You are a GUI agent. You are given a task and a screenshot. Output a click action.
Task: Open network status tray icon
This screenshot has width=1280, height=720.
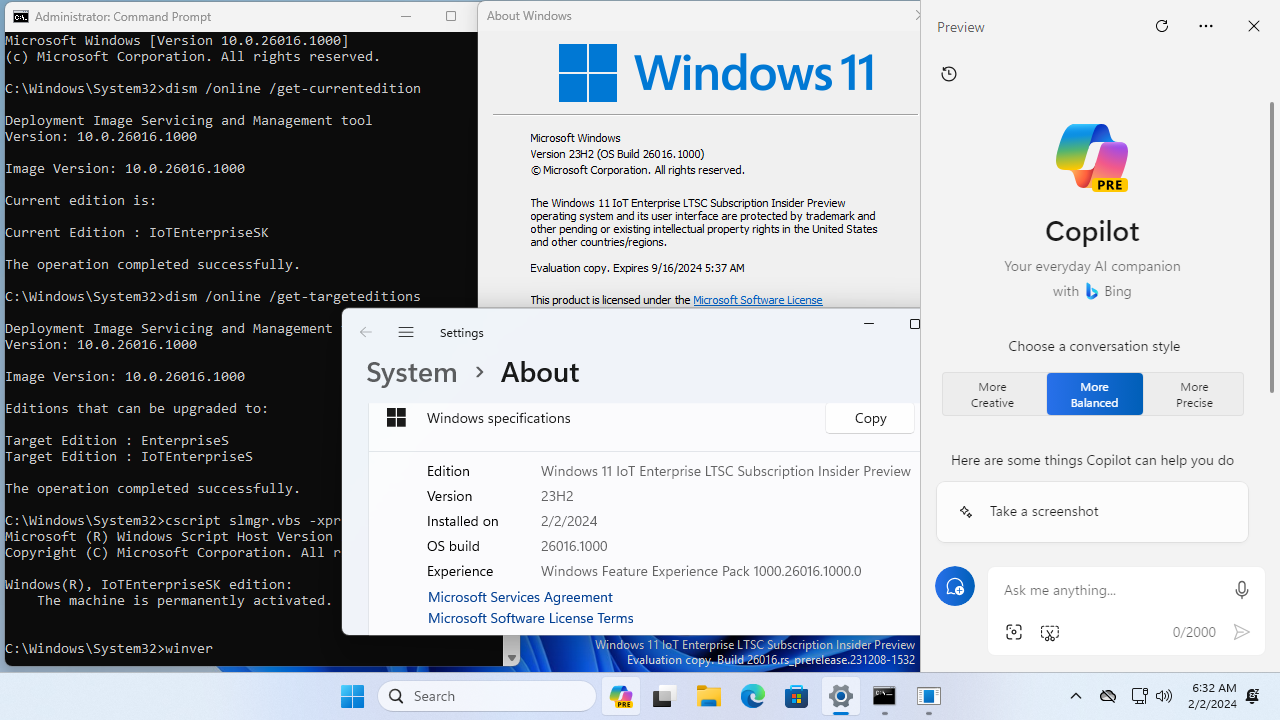click(1139, 696)
